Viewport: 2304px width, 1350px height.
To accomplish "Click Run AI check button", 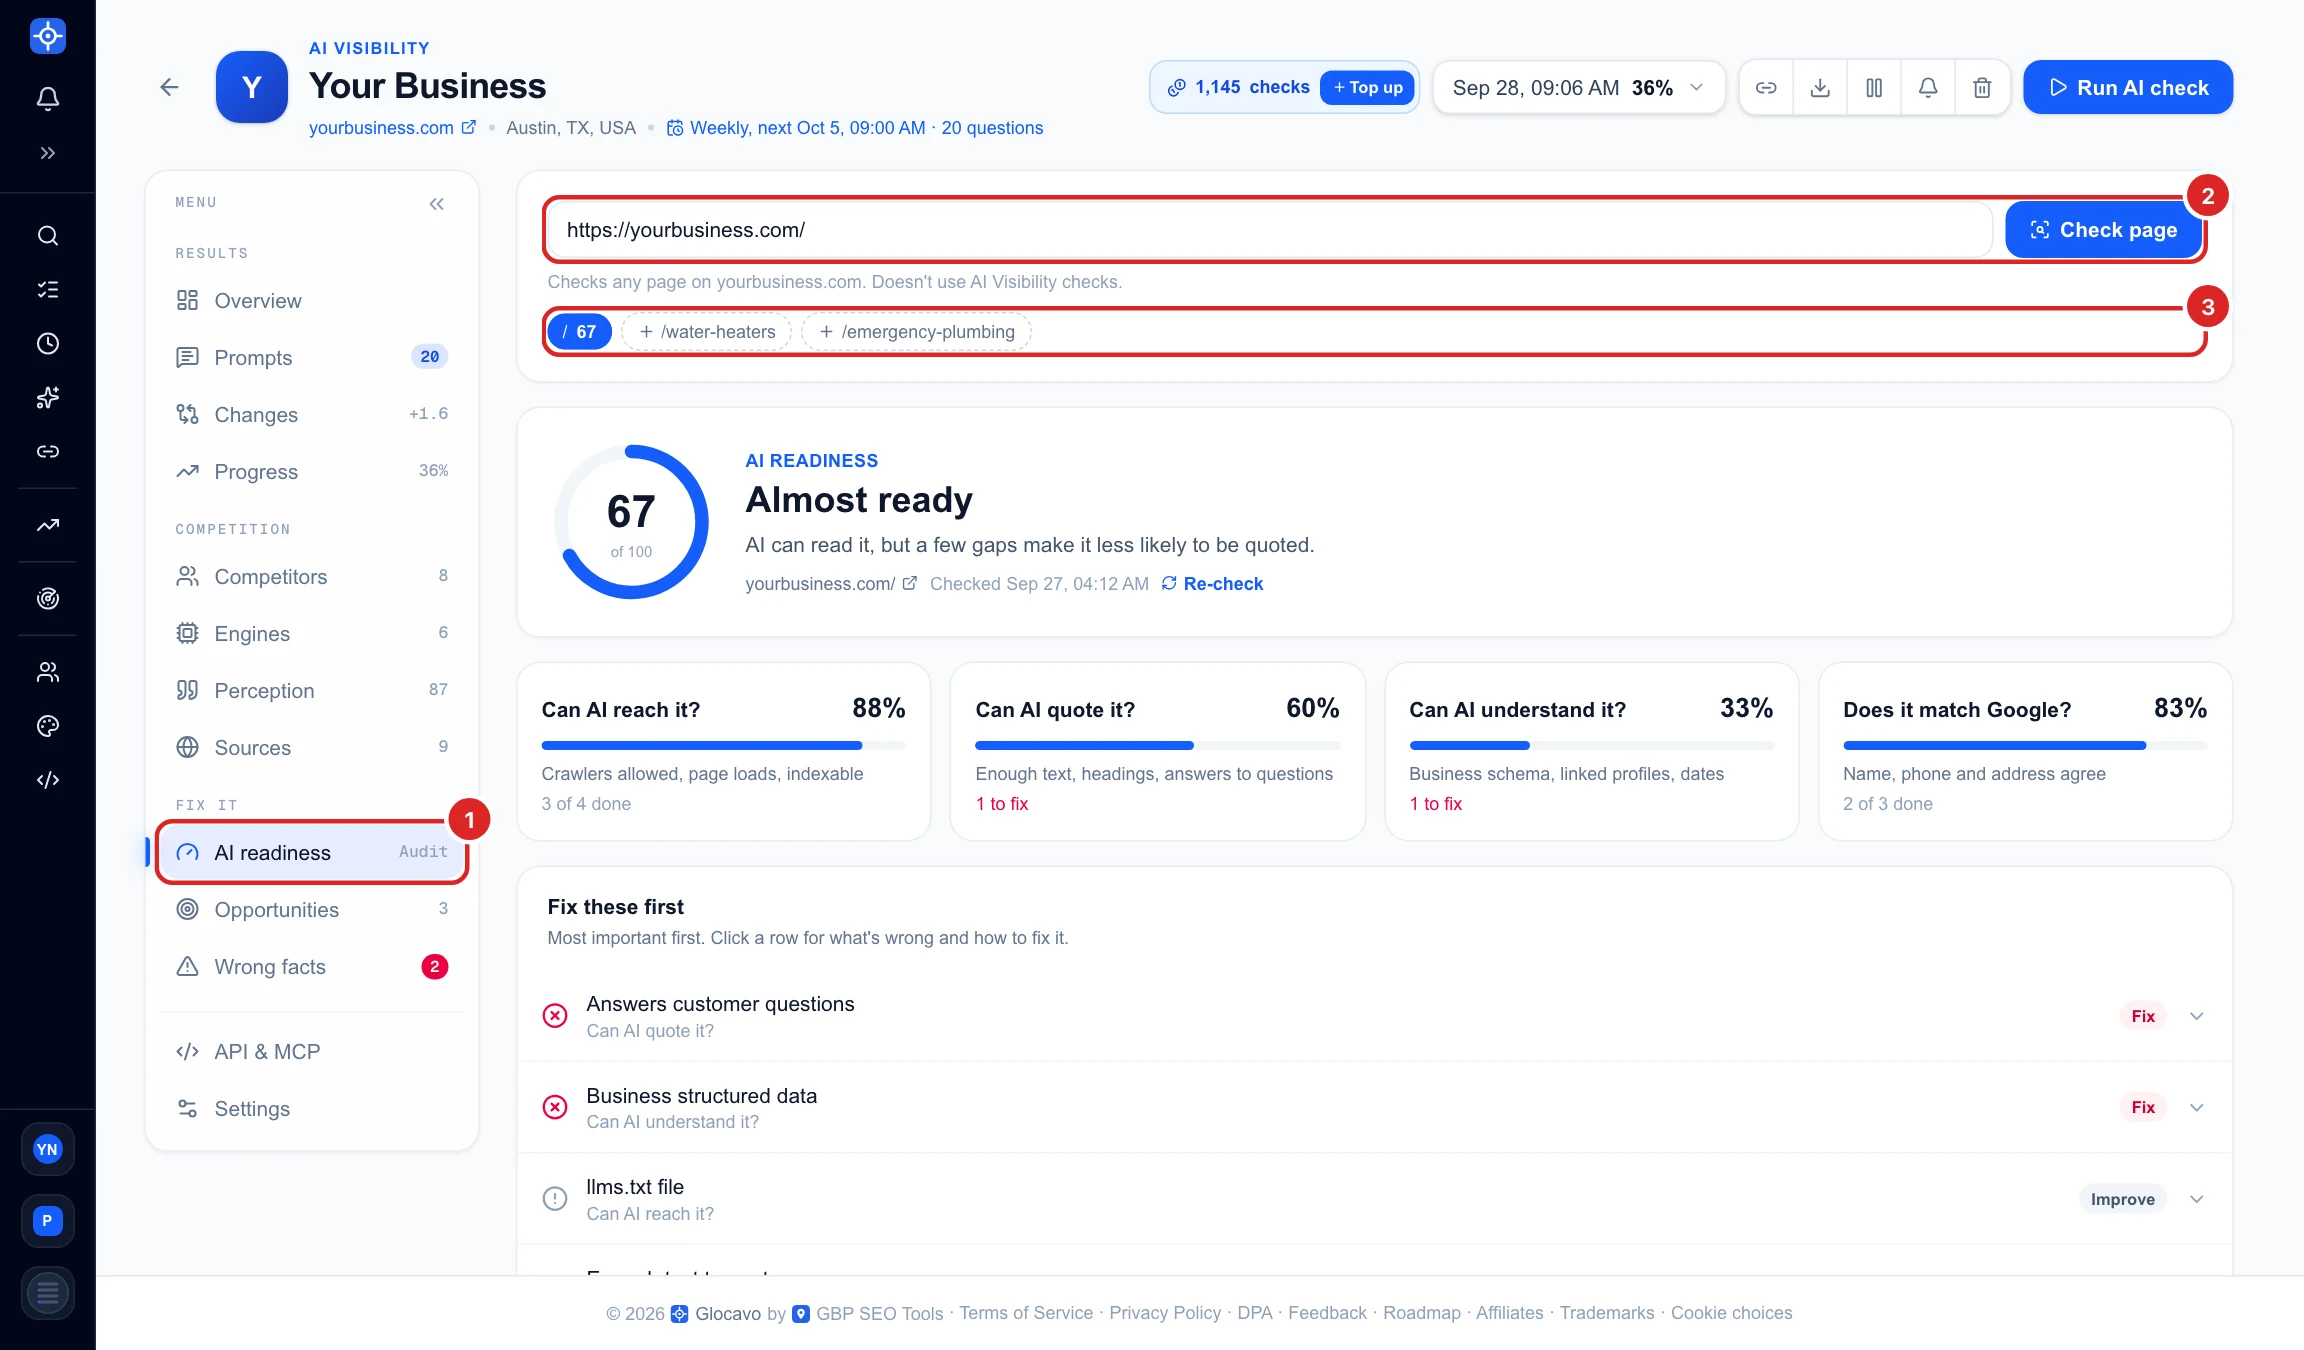I will [2128, 87].
